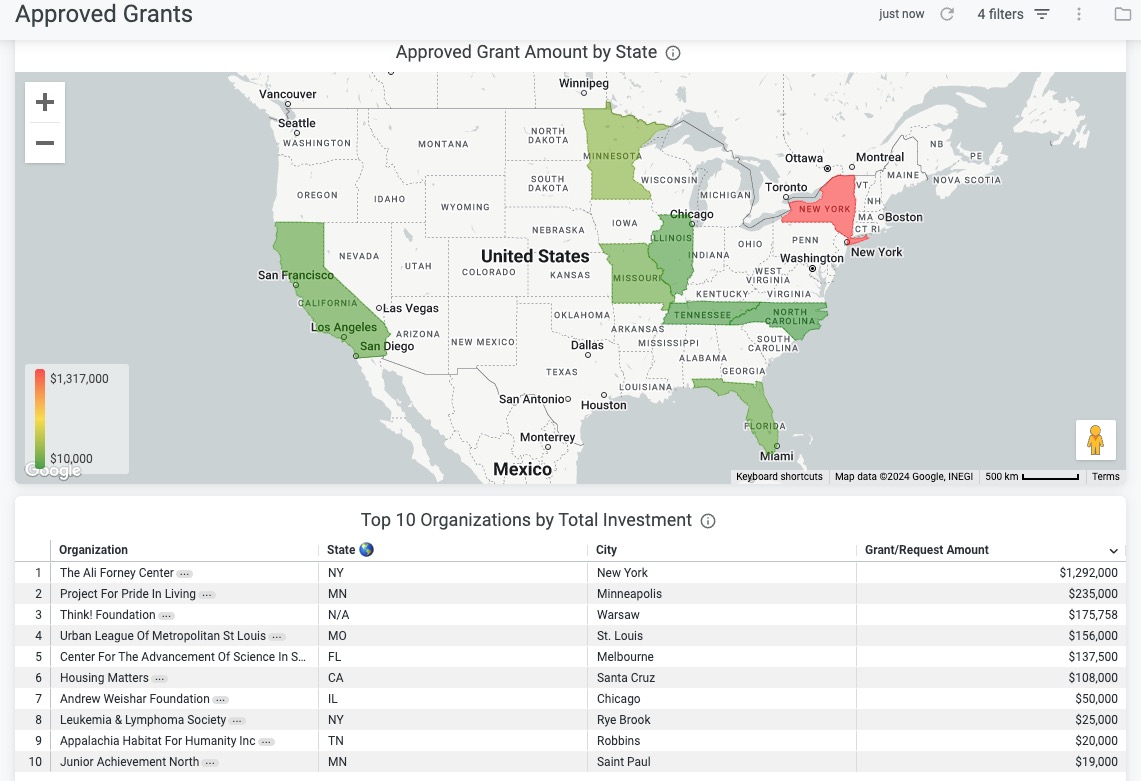This screenshot has width=1141, height=781.
Task: Zoom in on the map
Action: (x=45, y=102)
